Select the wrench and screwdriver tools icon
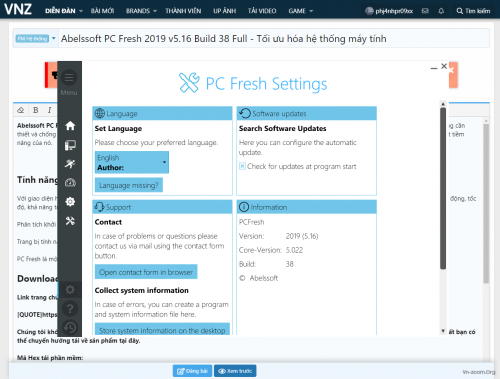 click(70, 221)
